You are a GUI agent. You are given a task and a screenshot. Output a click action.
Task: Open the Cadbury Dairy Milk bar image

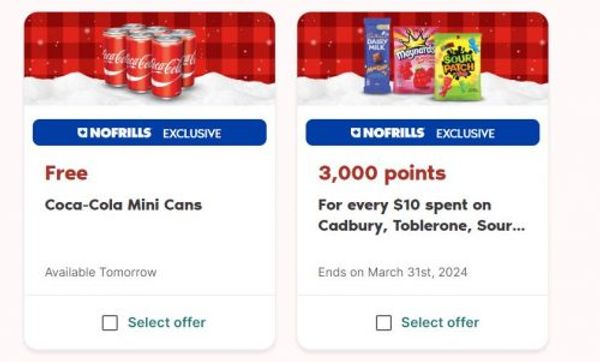pyautogui.click(x=377, y=56)
